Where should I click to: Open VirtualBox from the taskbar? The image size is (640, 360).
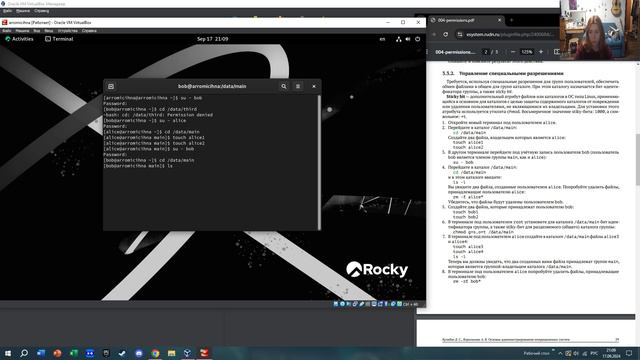pyautogui.click(x=188, y=353)
